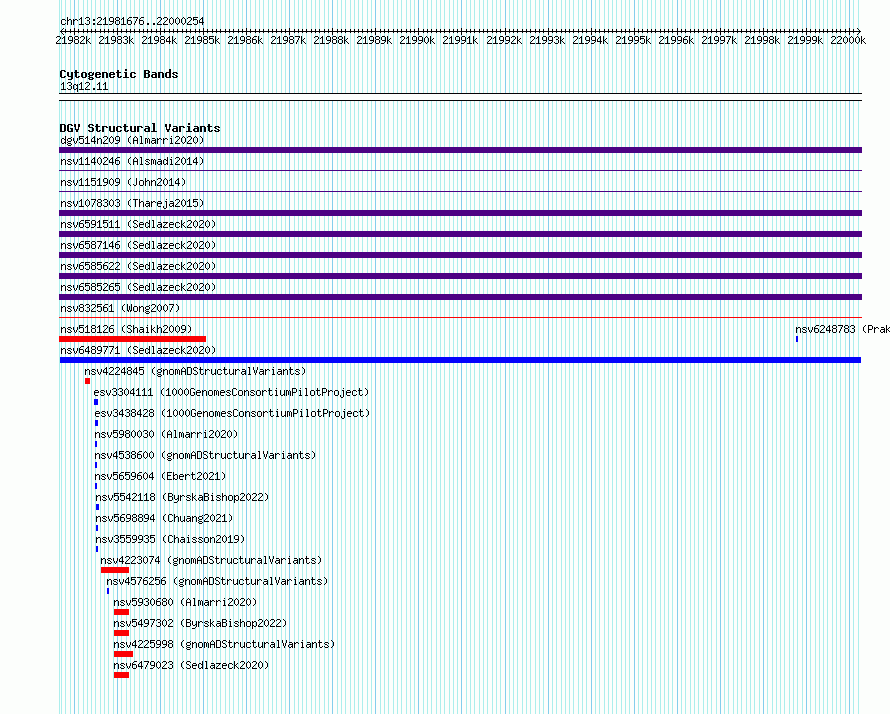Screen dimensions: 890x714
Task: Click the 22000k ruler position
Action: (848, 40)
